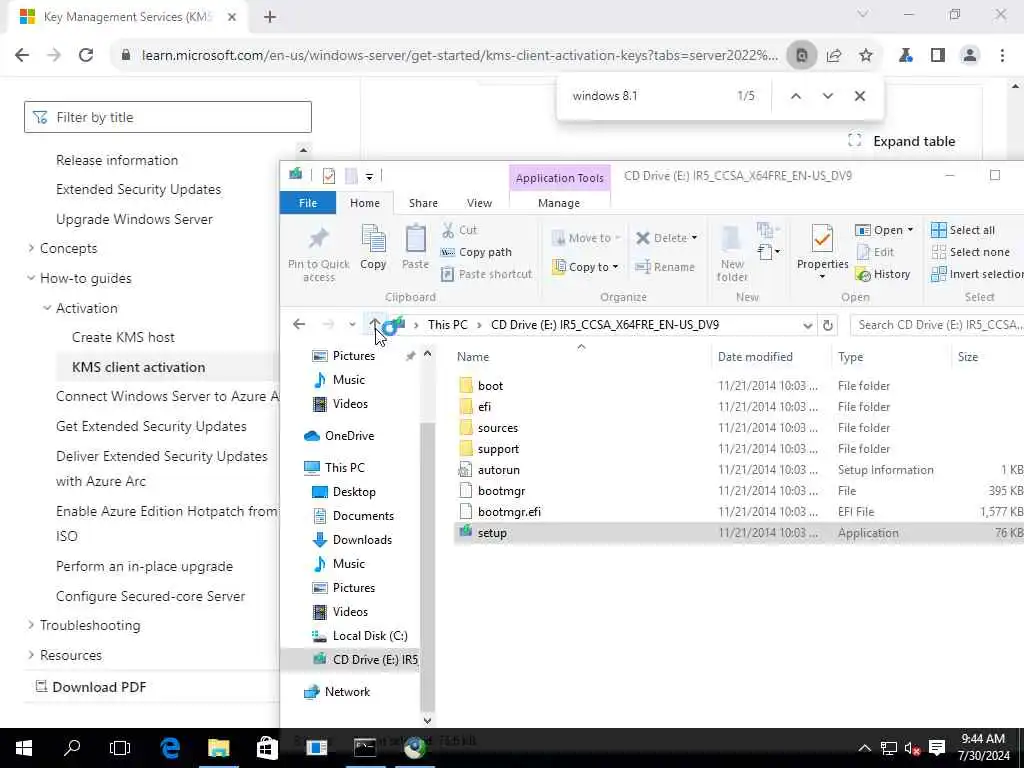Click Delete in Organize group
Viewport: 1024px width, 768px height.
[666, 238]
